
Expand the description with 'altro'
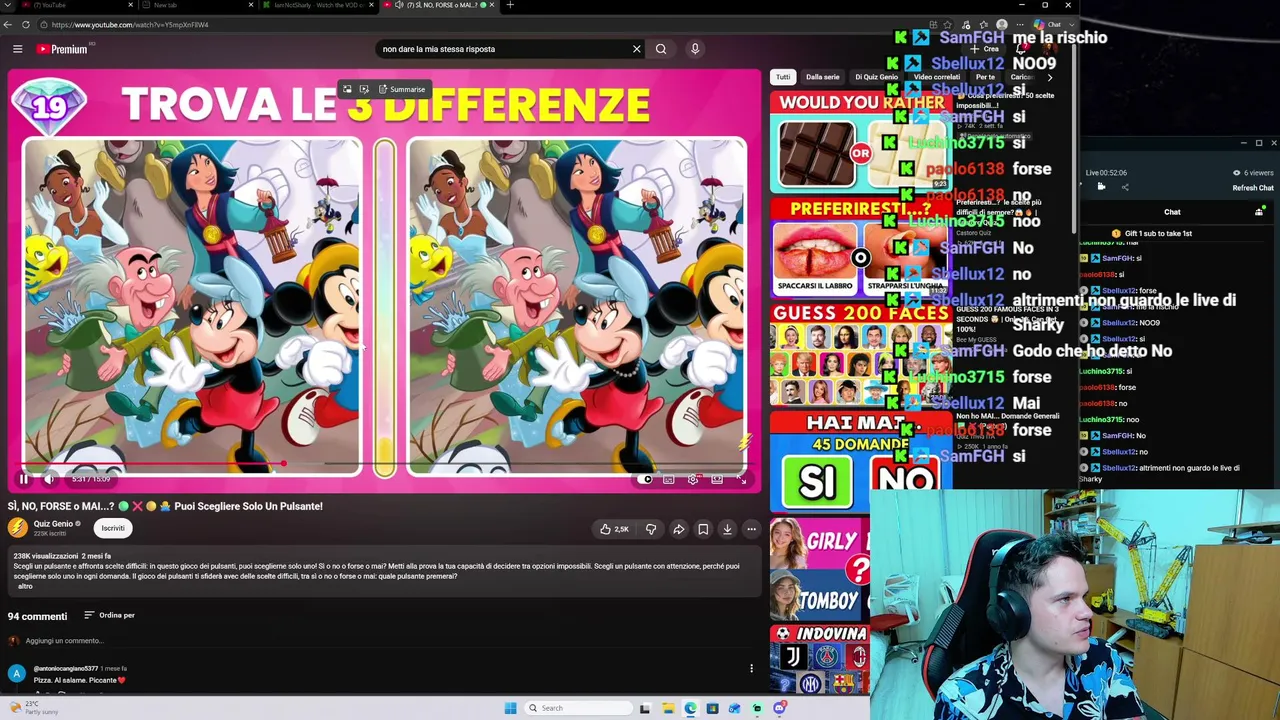point(25,586)
